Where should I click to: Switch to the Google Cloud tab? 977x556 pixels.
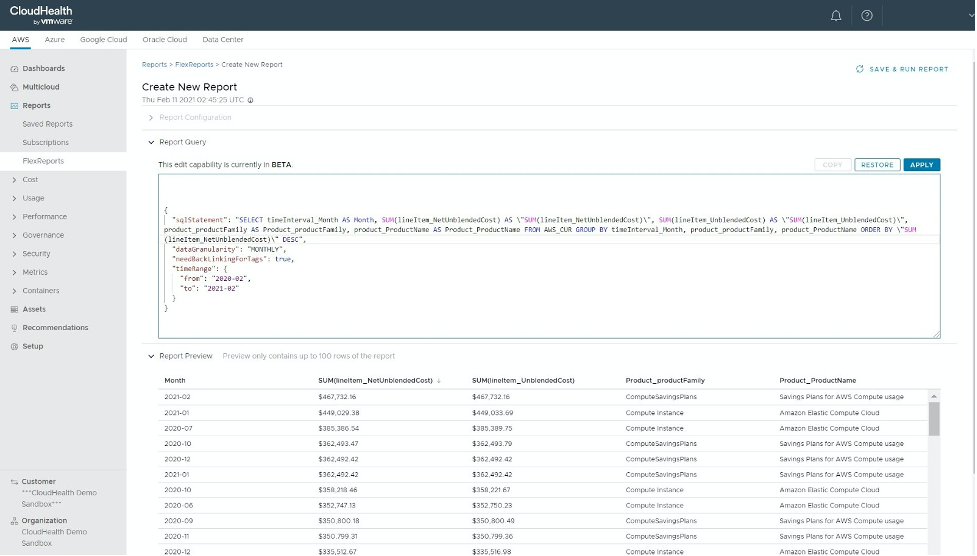coord(103,39)
